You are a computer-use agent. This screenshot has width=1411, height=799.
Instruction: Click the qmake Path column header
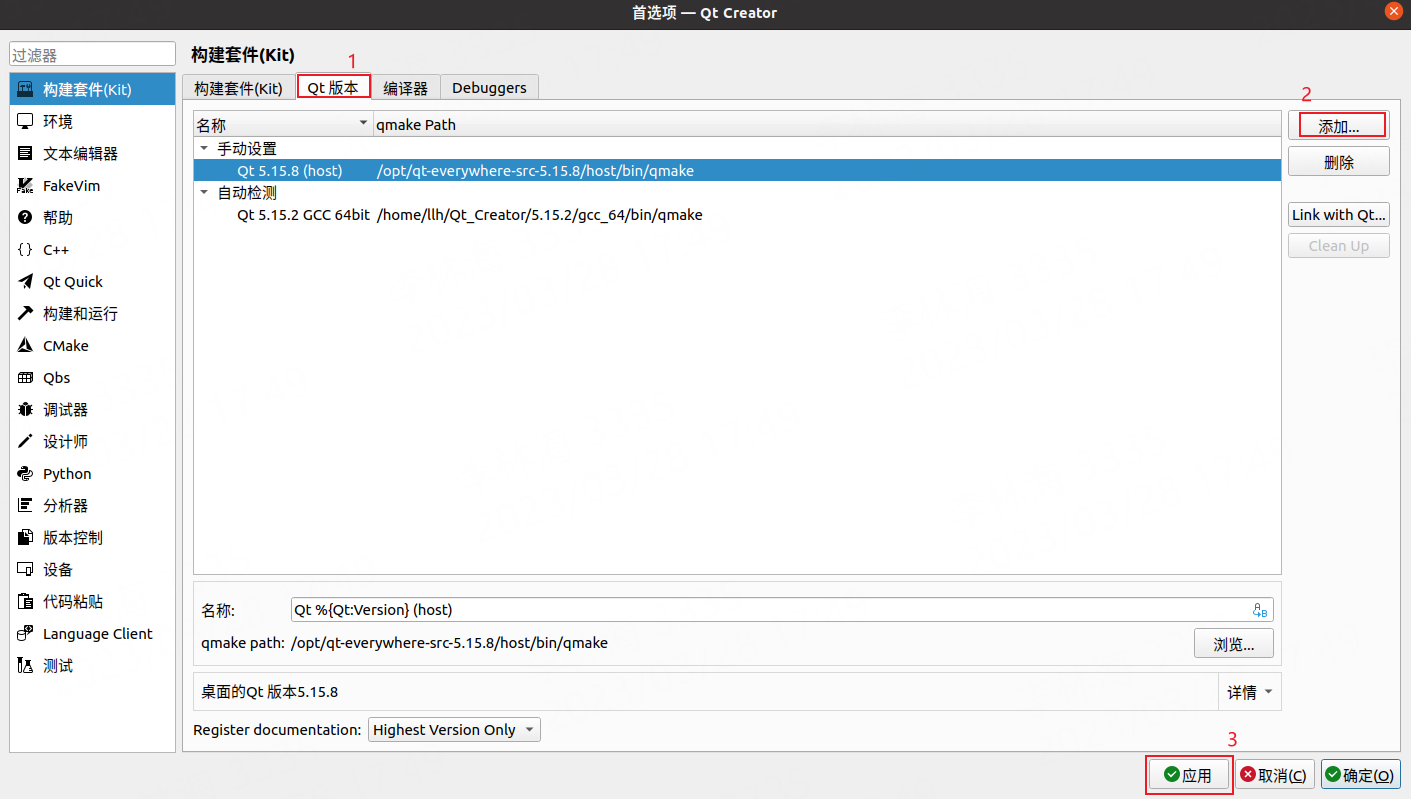[x=826, y=125]
